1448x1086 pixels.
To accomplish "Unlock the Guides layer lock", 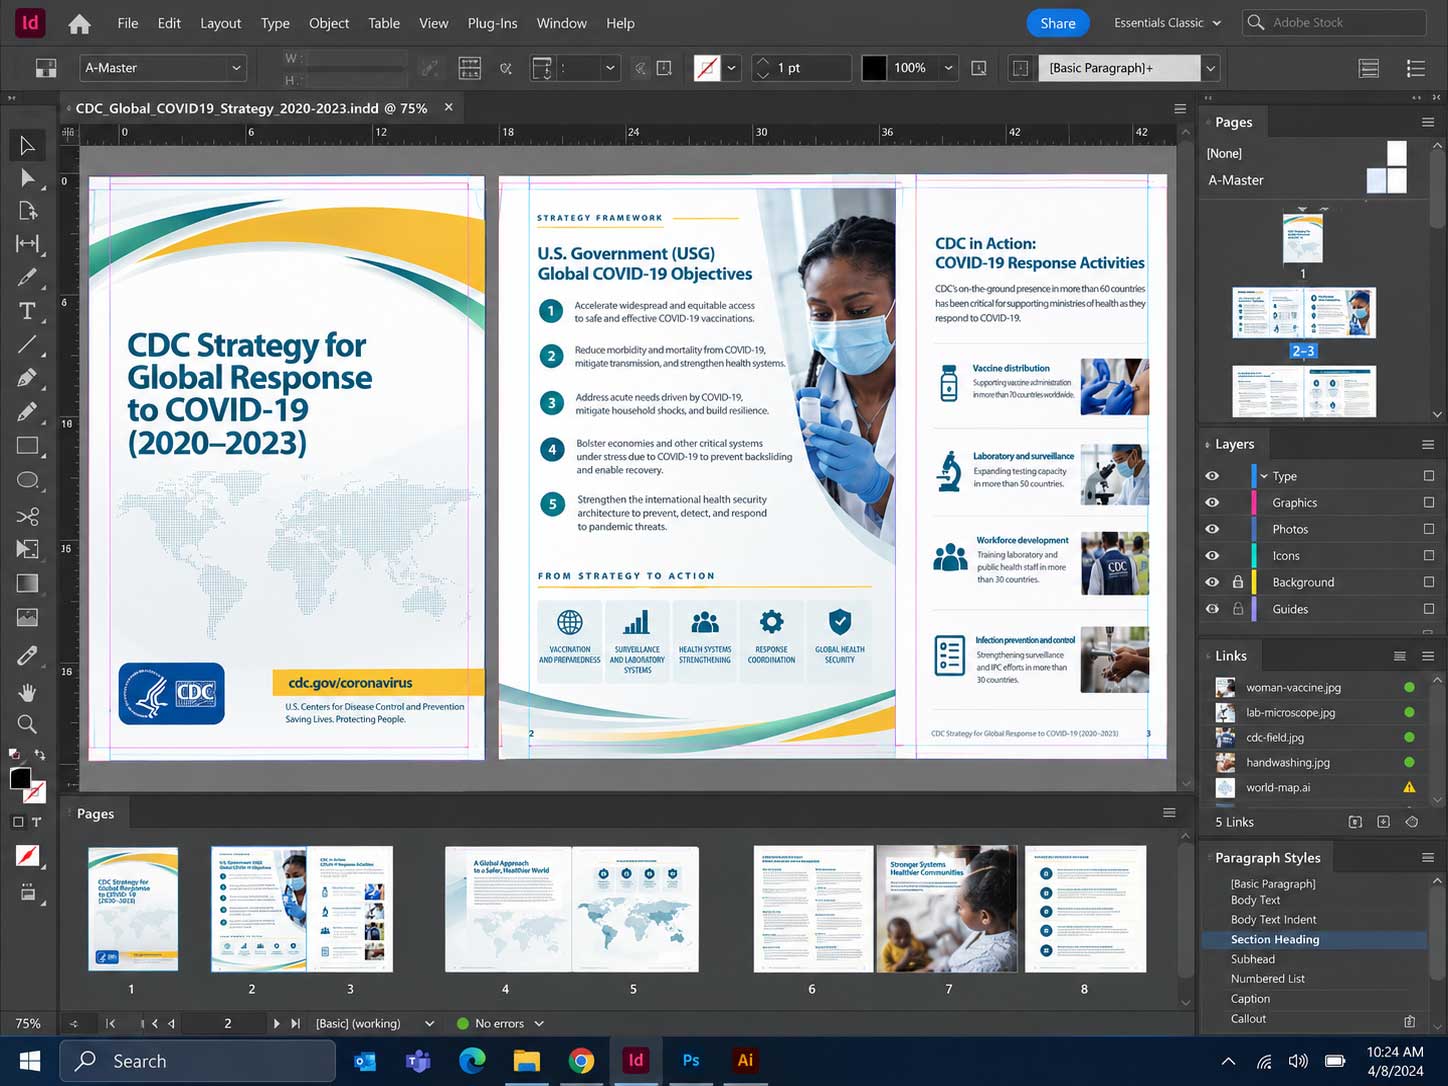I will (x=1238, y=608).
